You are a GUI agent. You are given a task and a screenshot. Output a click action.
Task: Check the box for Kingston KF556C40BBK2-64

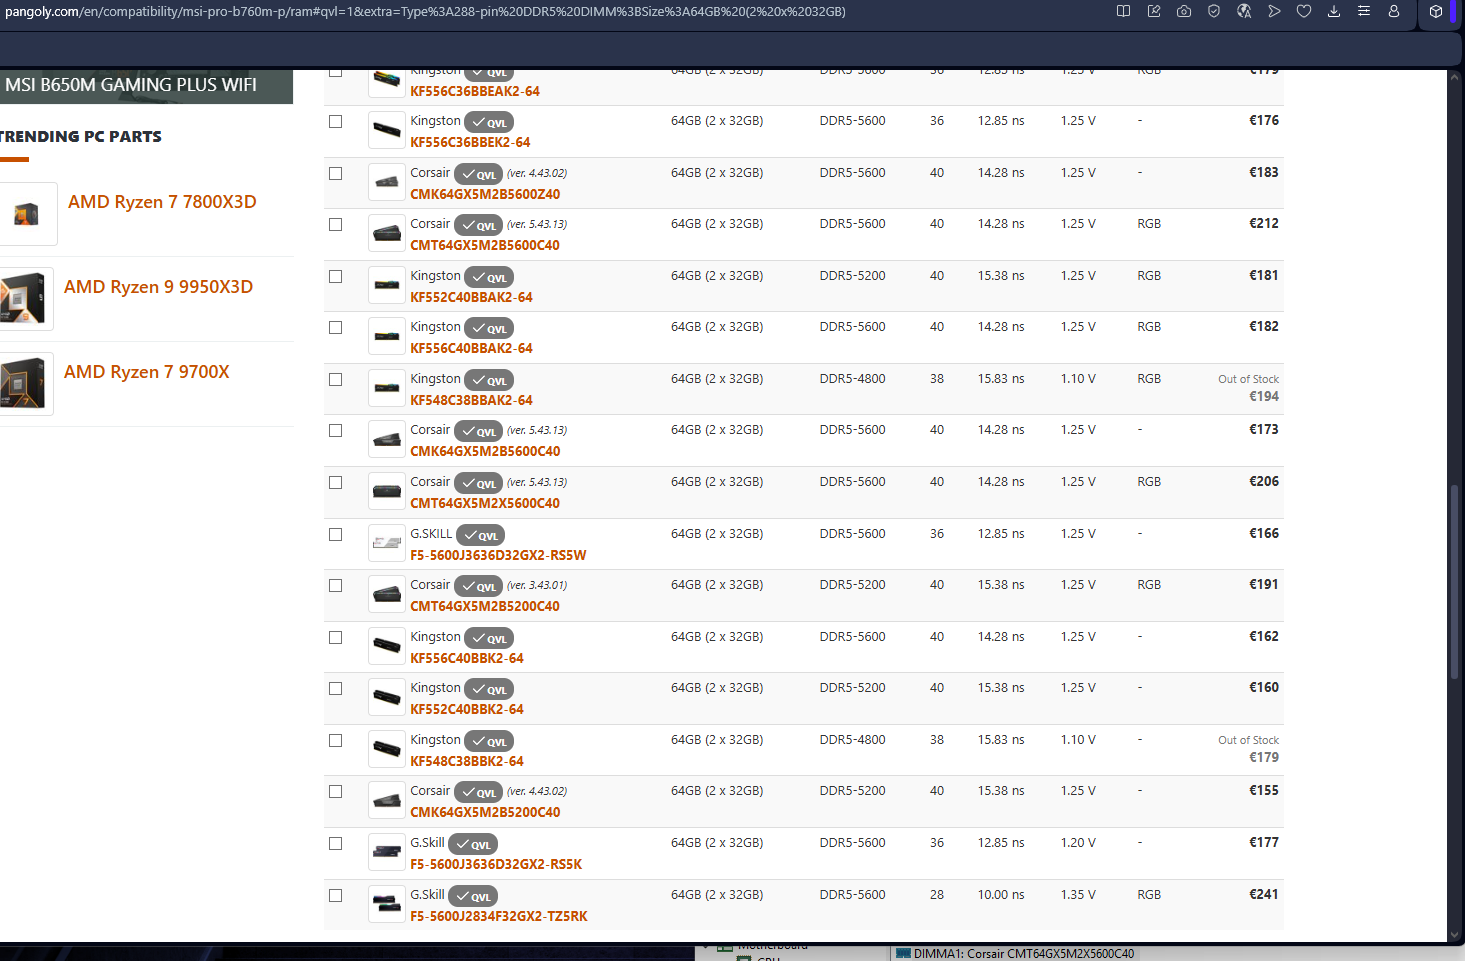point(336,637)
